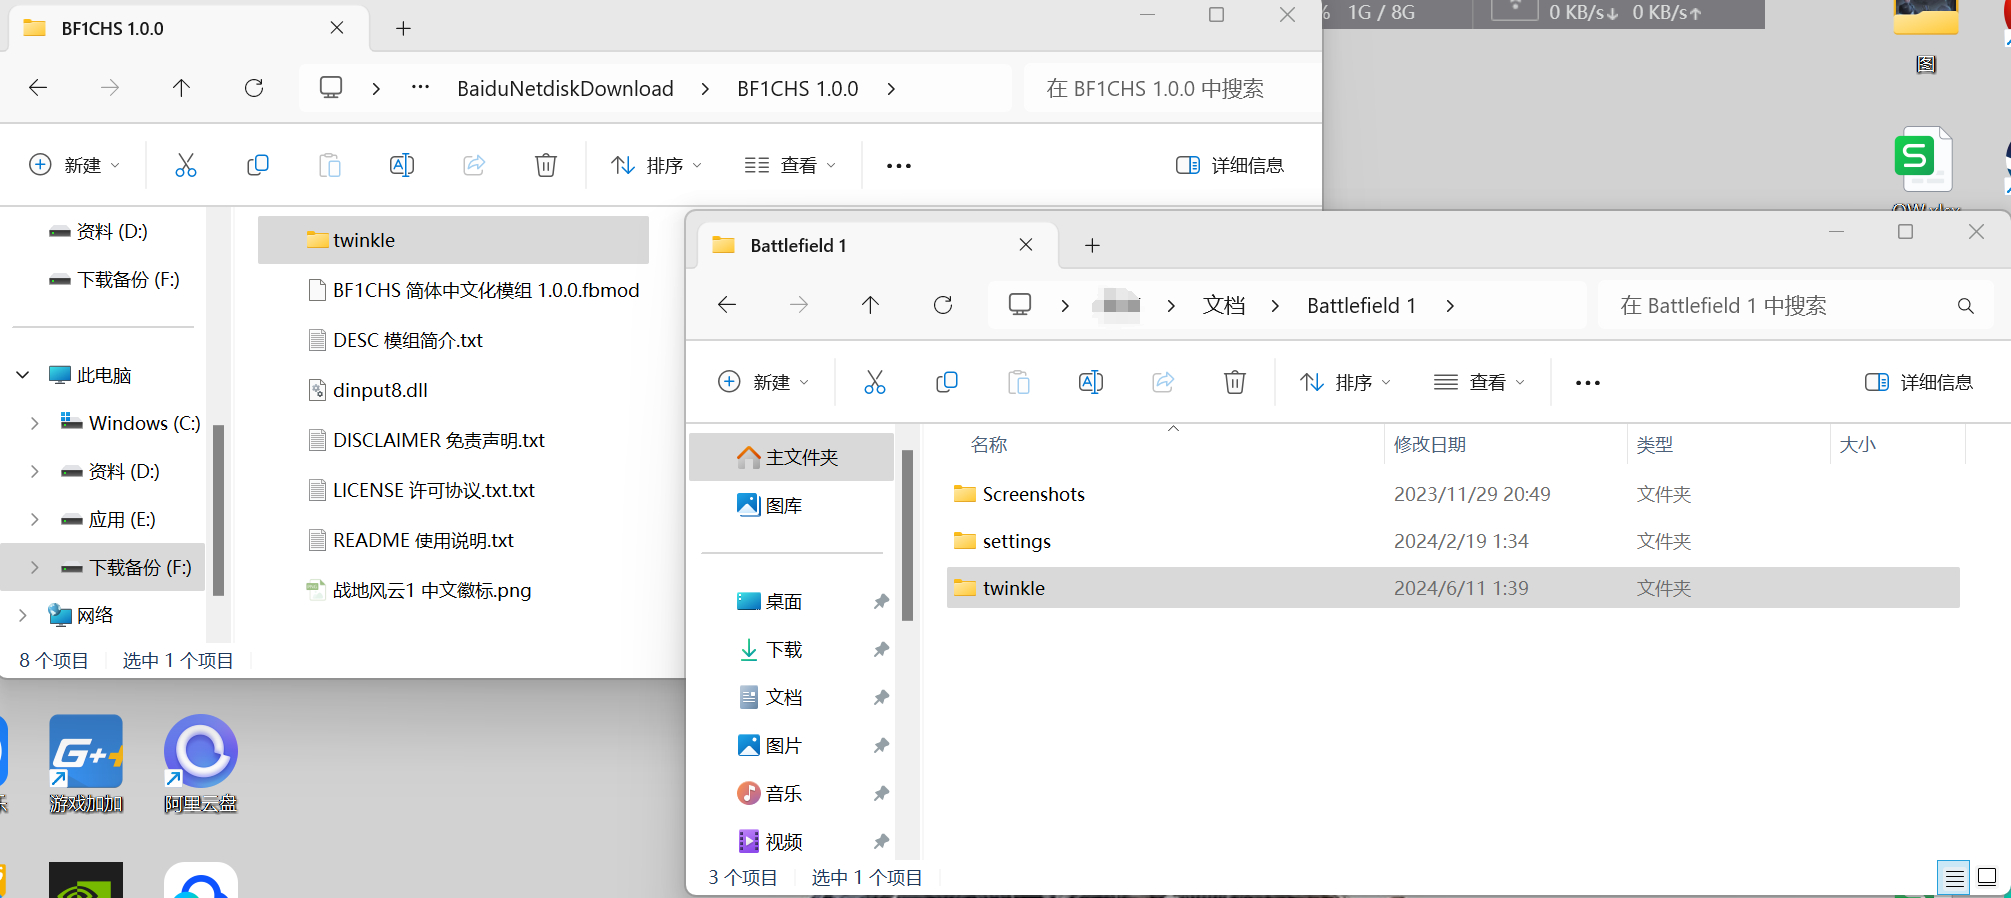Expand 网络 tree node
Screen dimensions: 2011x898
click(x=23, y=615)
